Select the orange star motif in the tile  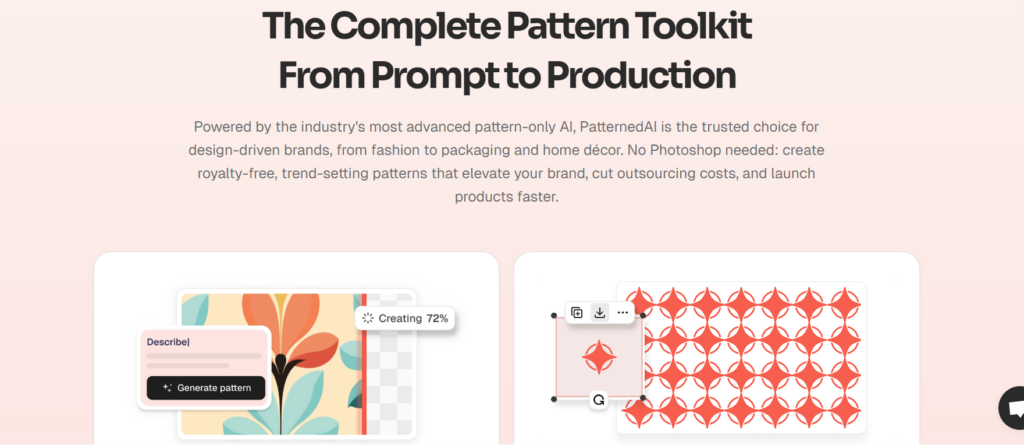coord(599,357)
